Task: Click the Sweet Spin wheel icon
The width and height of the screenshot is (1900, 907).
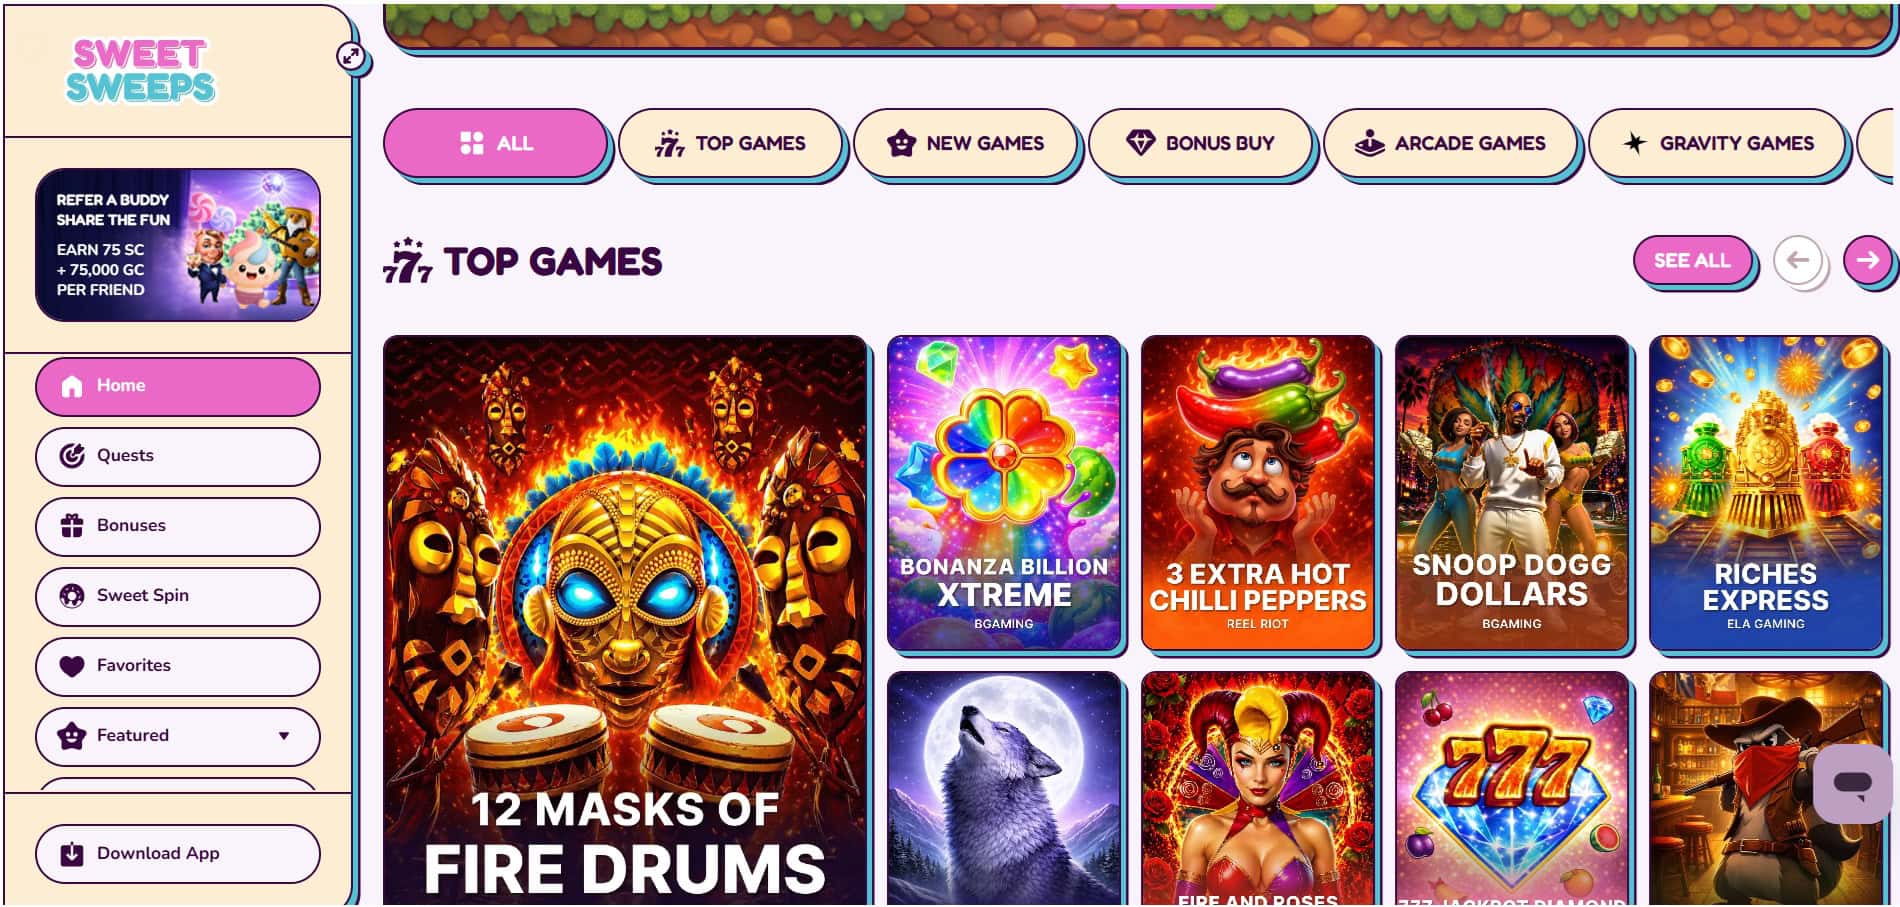Action: (72, 596)
